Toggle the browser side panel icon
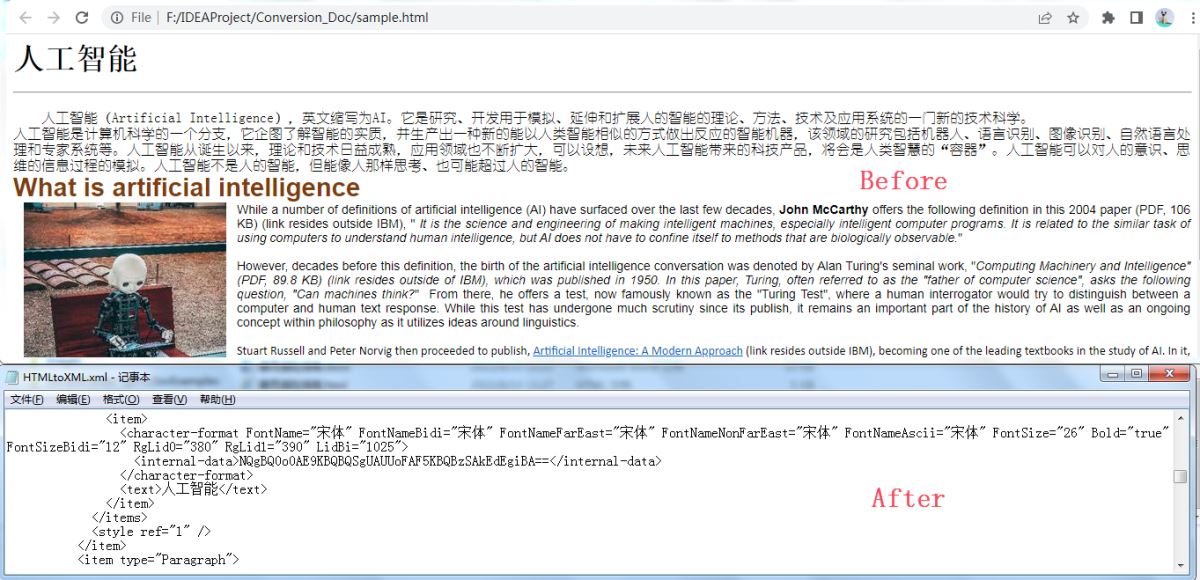Image resolution: width=1200 pixels, height=580 pixels. click(1136, 17)
